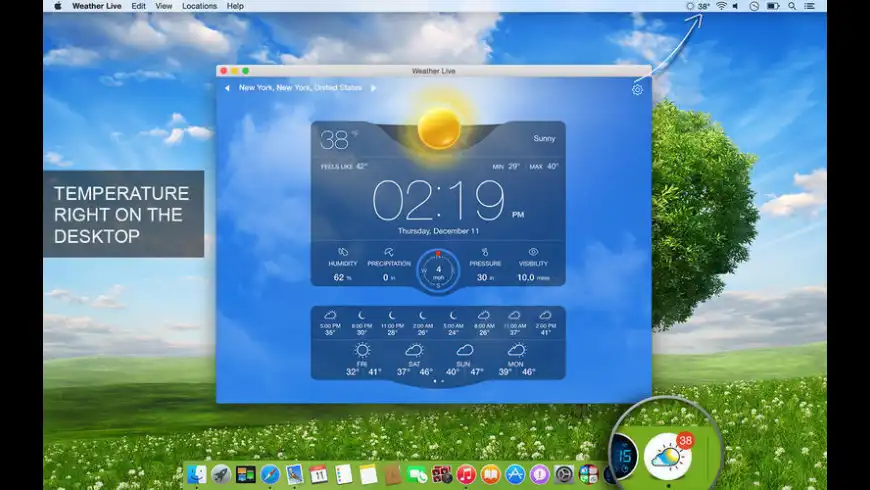Click the 02:19 PM clock display
Viewport: 870px width, 490px height.
(x=448, y=201)
